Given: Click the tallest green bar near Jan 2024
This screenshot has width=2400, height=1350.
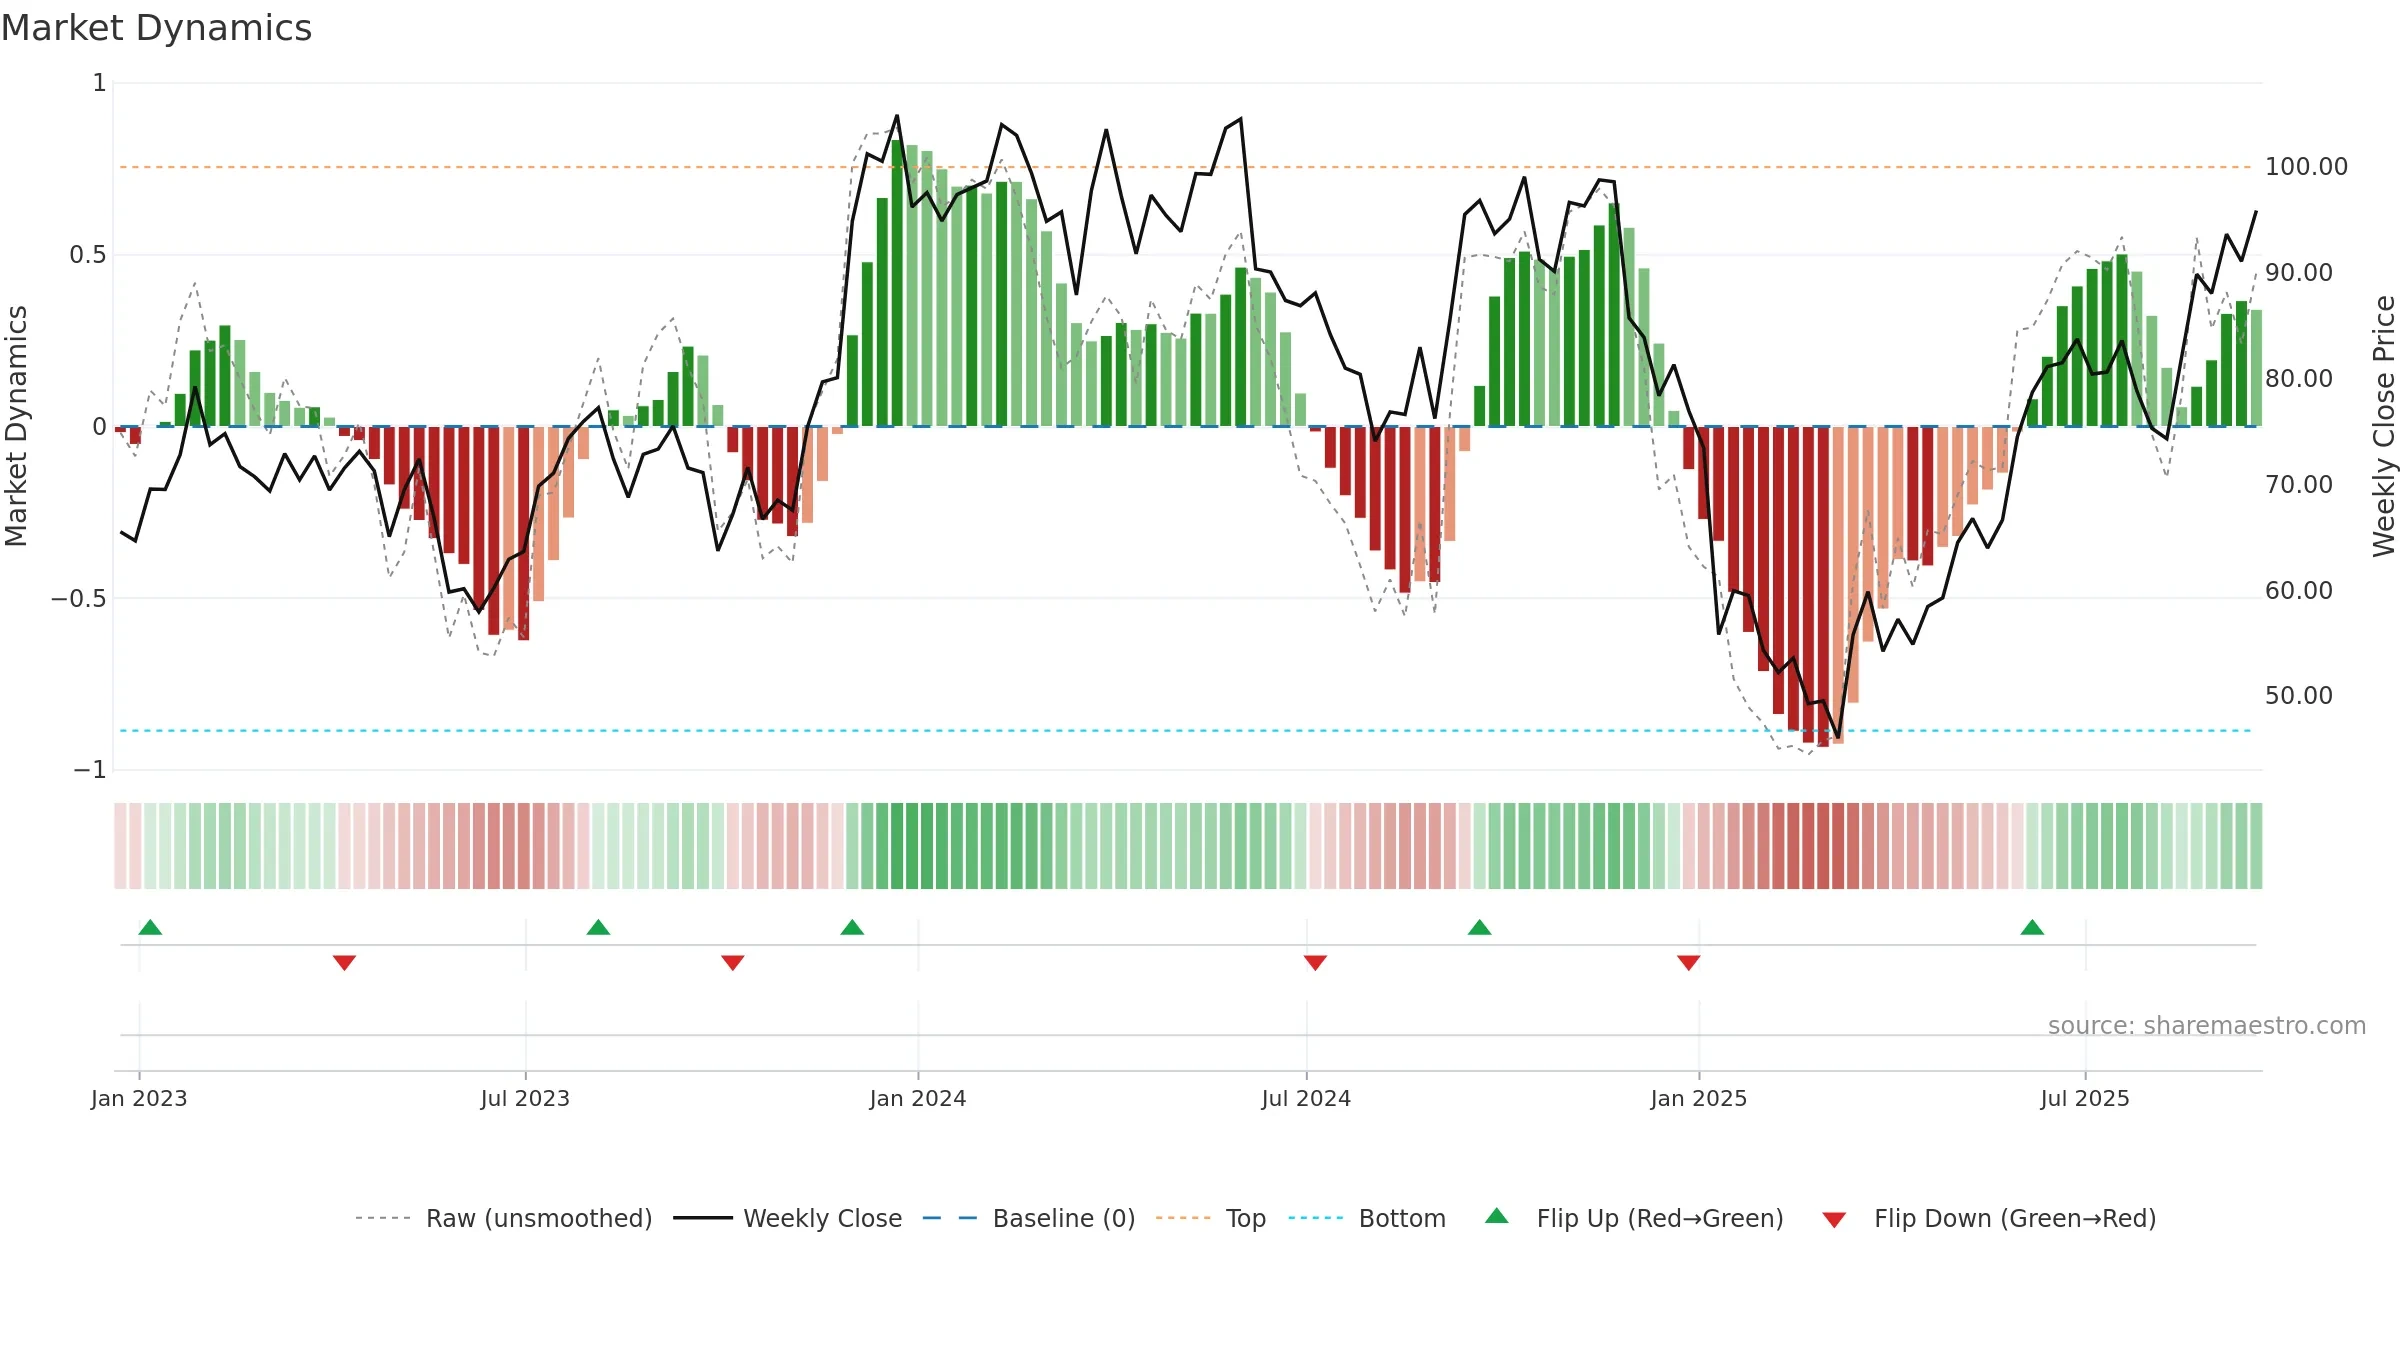Looking at the screenshot, I should [x=897, y=283].
